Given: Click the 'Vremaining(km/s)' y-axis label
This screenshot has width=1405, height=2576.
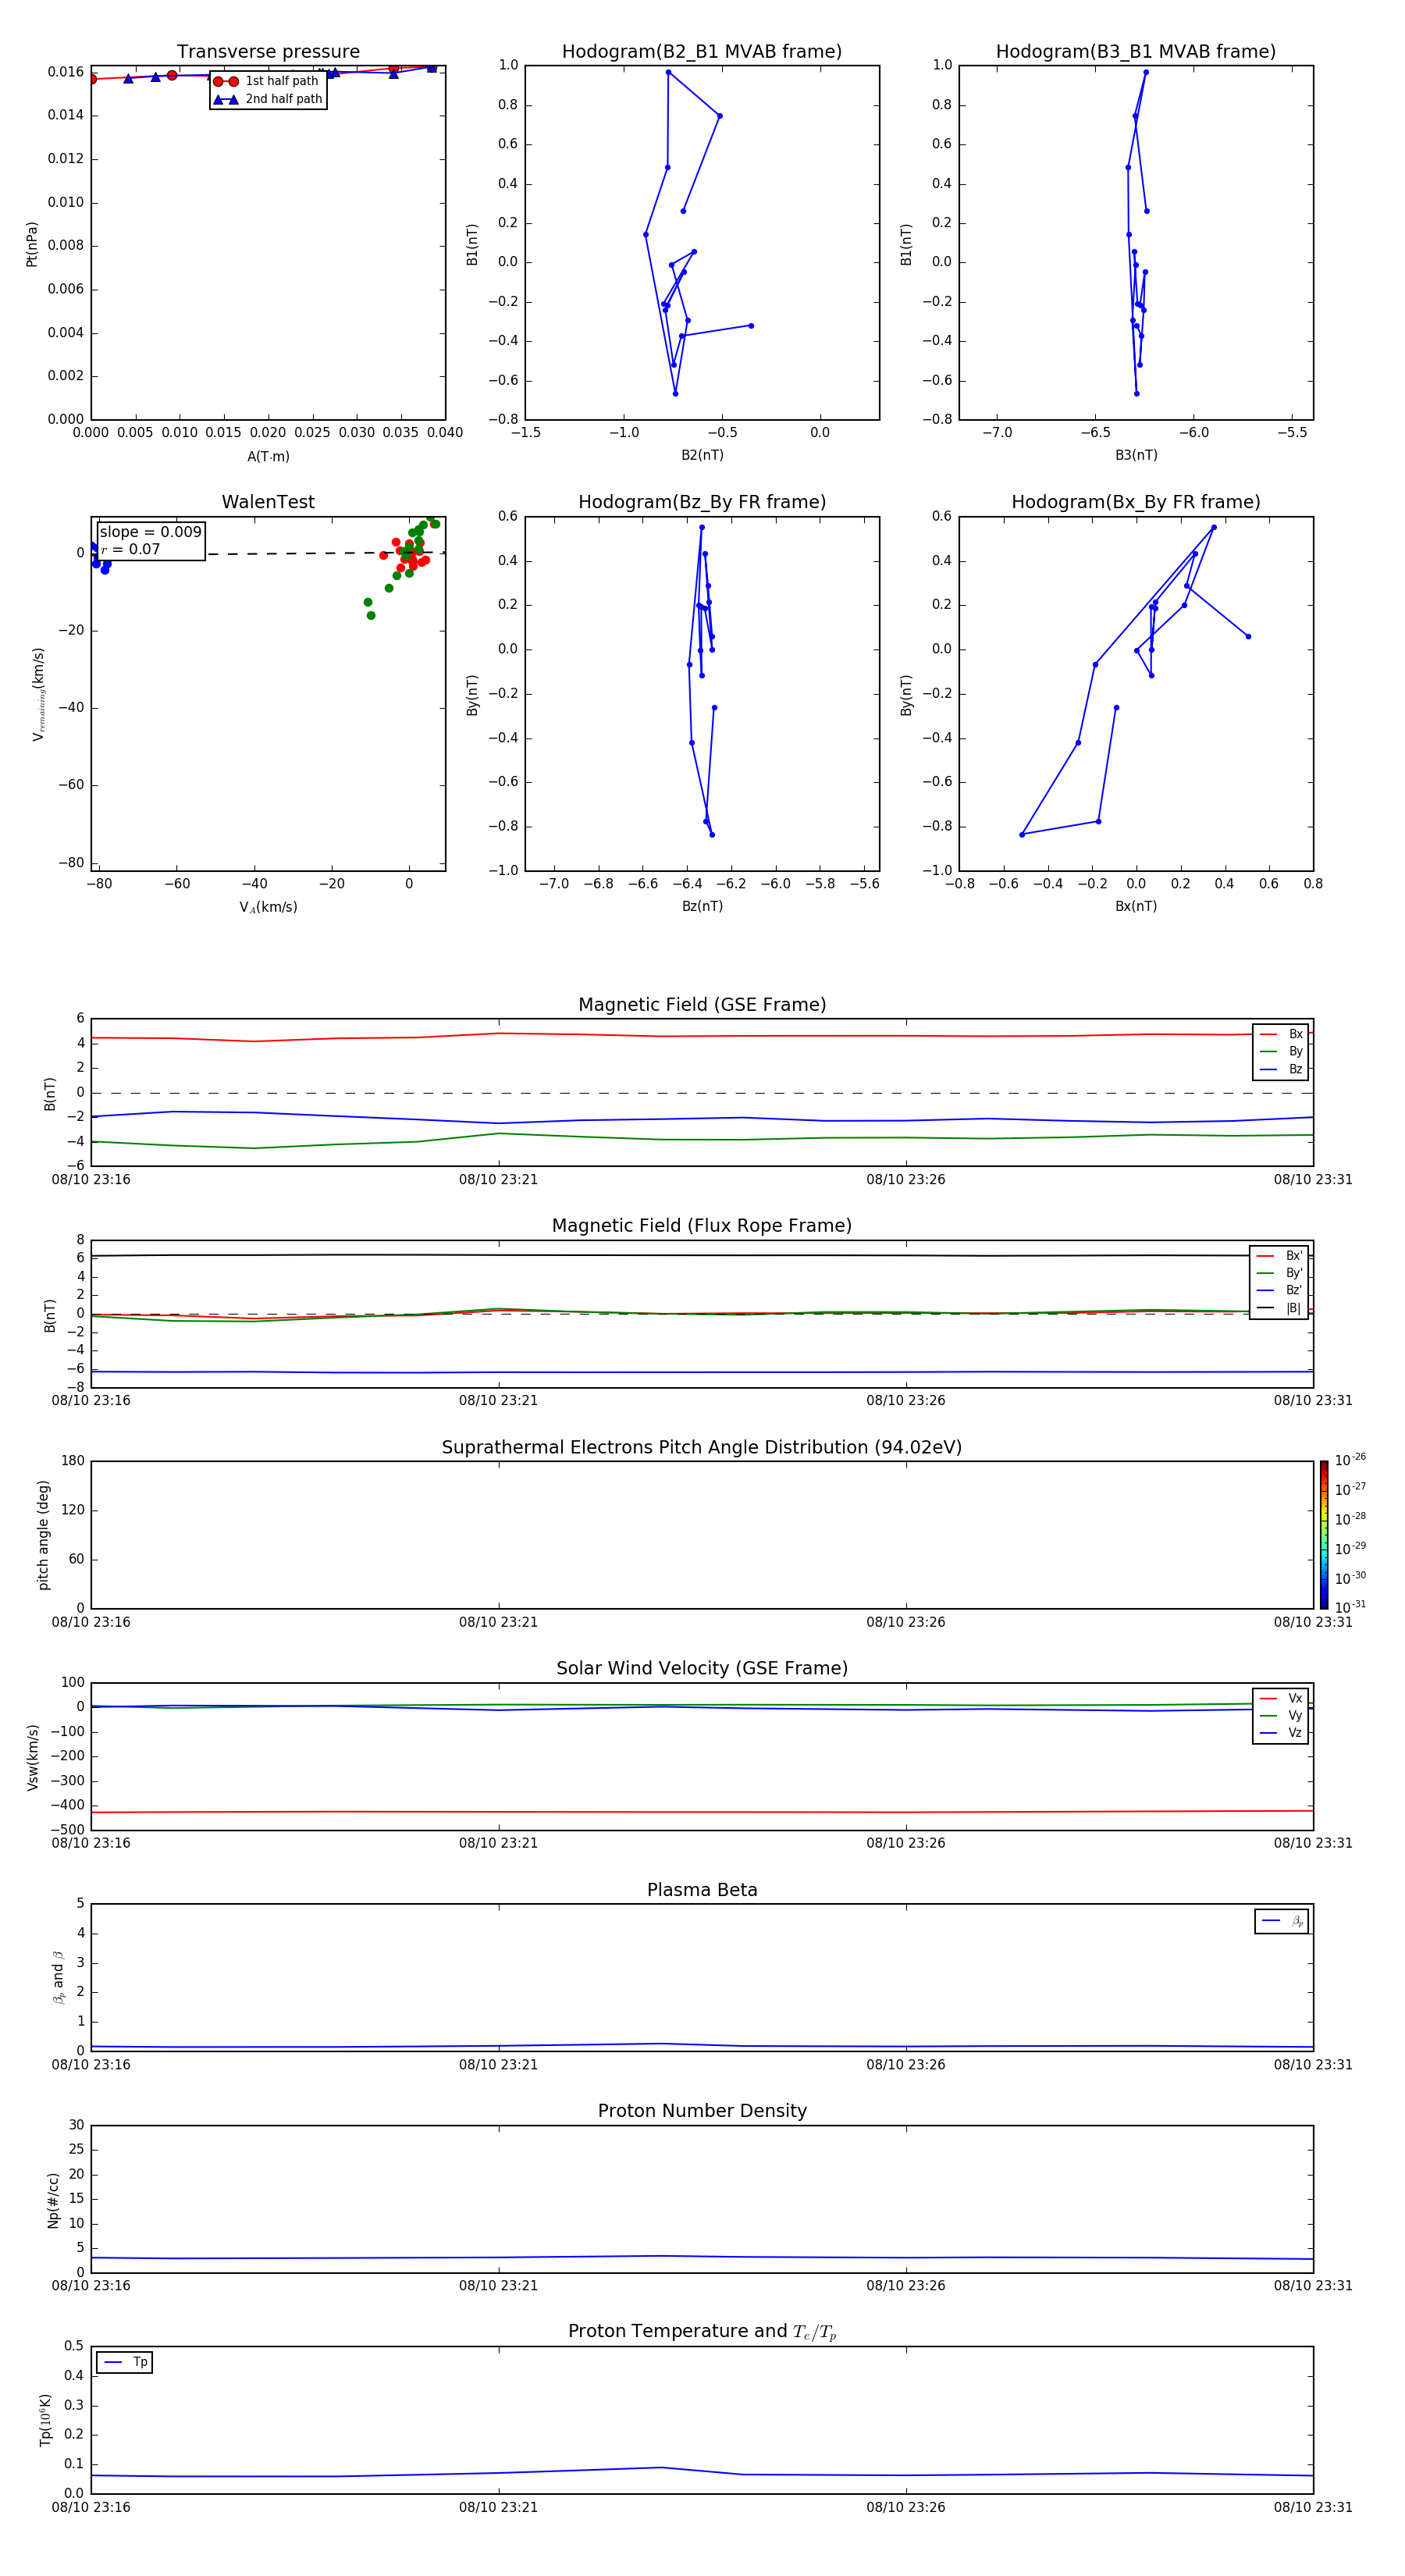Looking at the screenshot, I should click(38, 694).
